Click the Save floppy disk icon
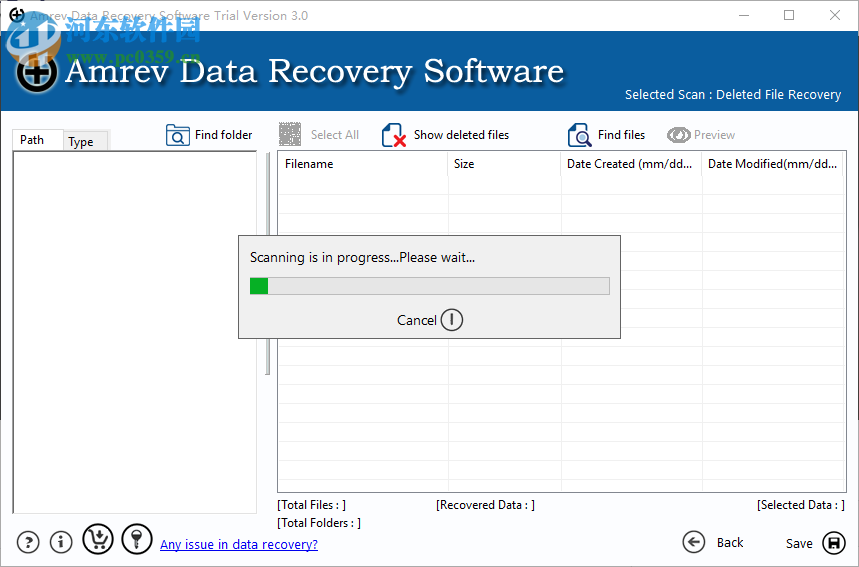The image size is (859, 567). tap(834, 543)
